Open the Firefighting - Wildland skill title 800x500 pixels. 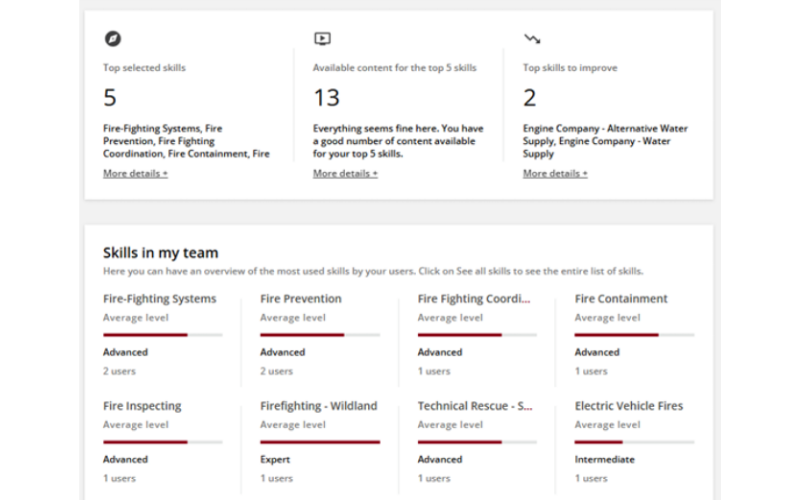pyautogui.click(x=319, y=406)
